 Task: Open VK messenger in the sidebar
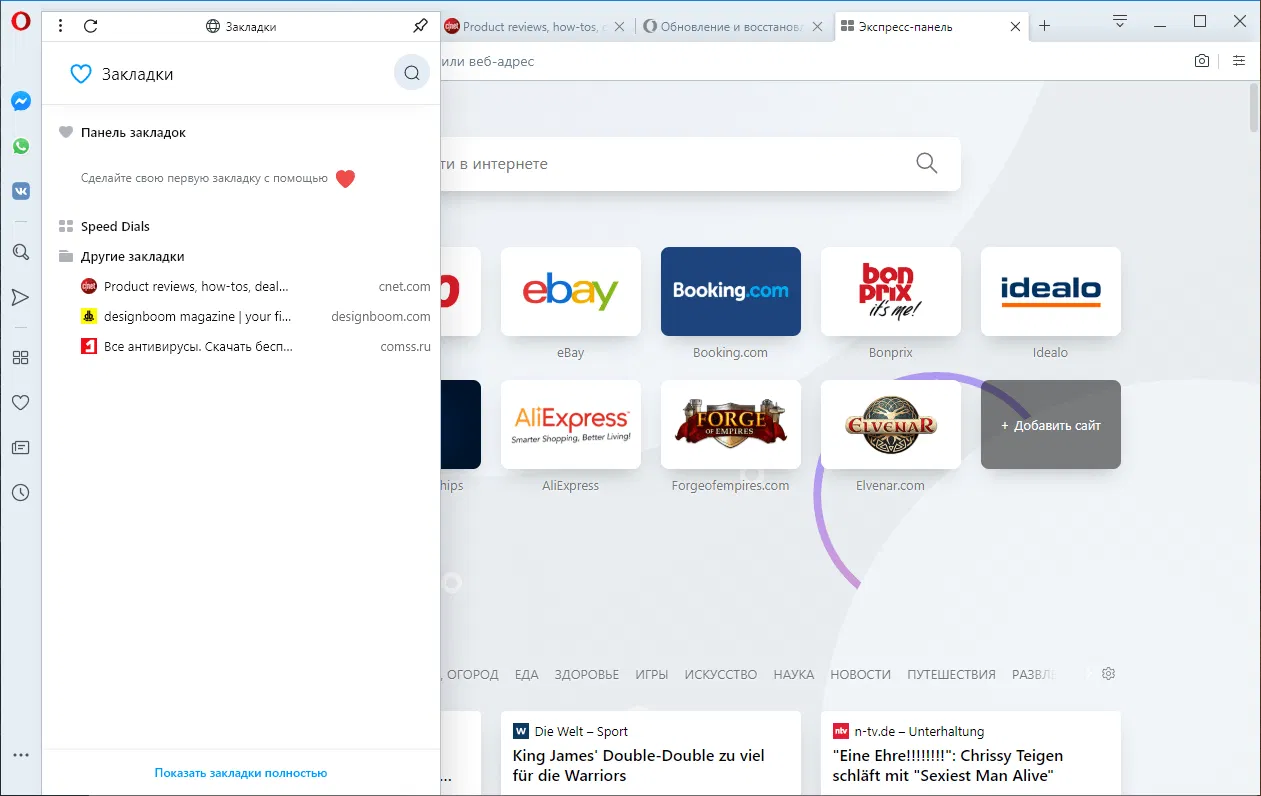point(20,191)
